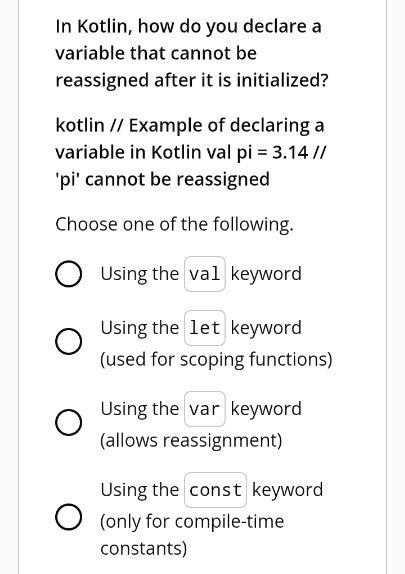
Task: Click 'keyword' text after the val chip
Action: coord(266,274)
